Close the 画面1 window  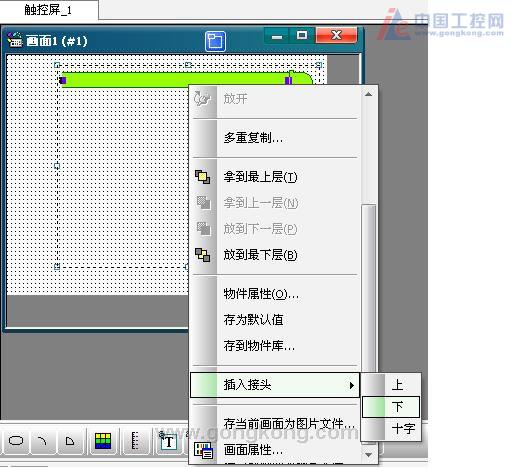point(336,35)
